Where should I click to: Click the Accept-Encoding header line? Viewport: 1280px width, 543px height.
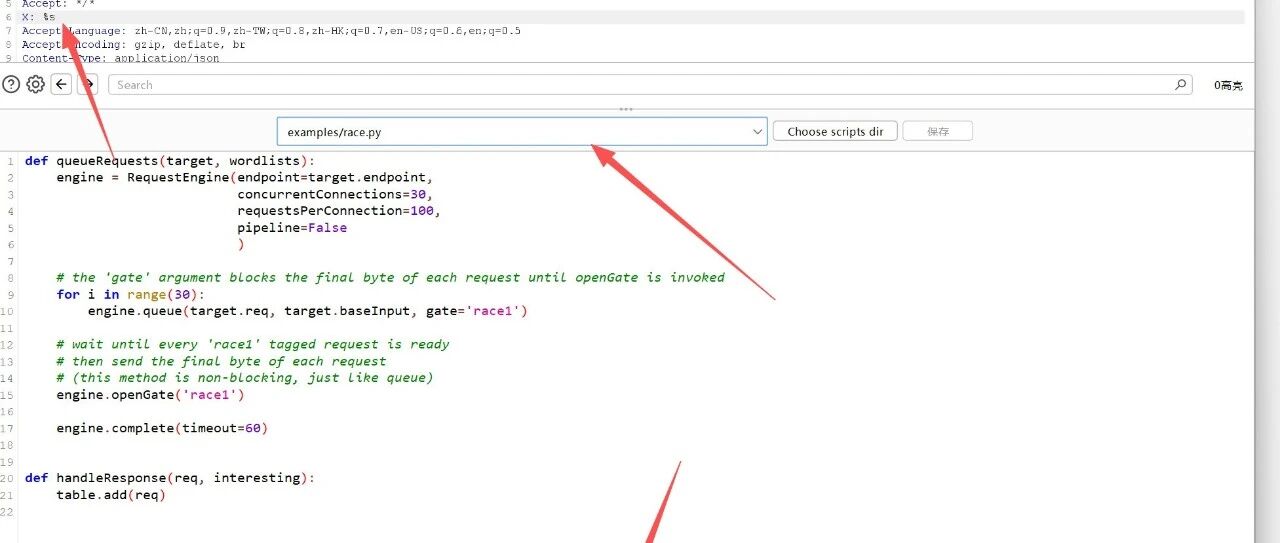(x=134, y=45)
